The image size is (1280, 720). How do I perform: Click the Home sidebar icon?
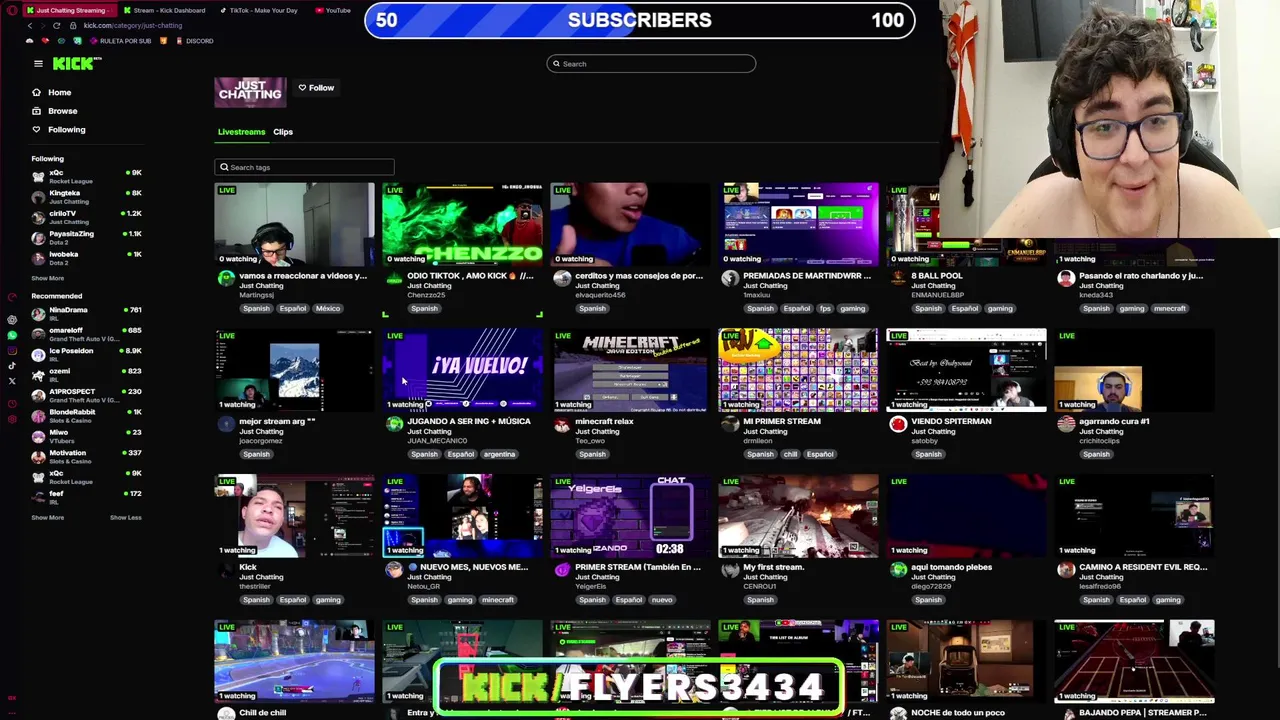click(x=36, y=92)
